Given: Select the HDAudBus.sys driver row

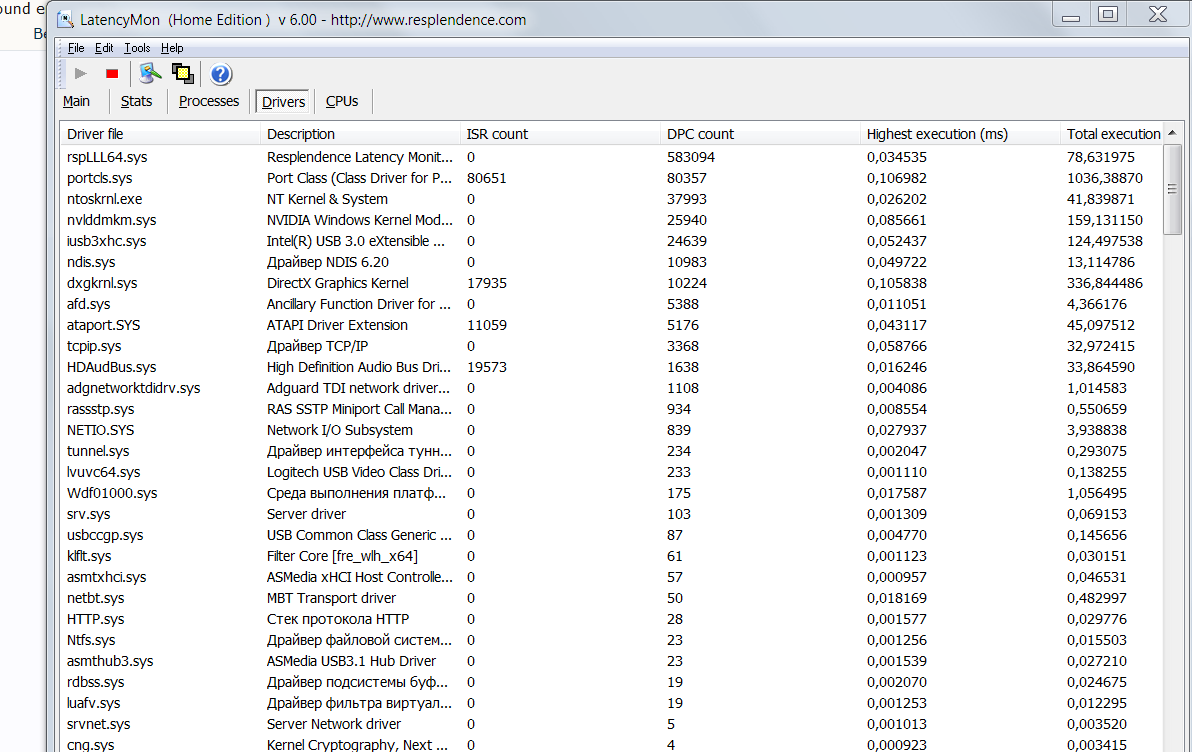Looking at the screenshot, I should click(612, 367).
